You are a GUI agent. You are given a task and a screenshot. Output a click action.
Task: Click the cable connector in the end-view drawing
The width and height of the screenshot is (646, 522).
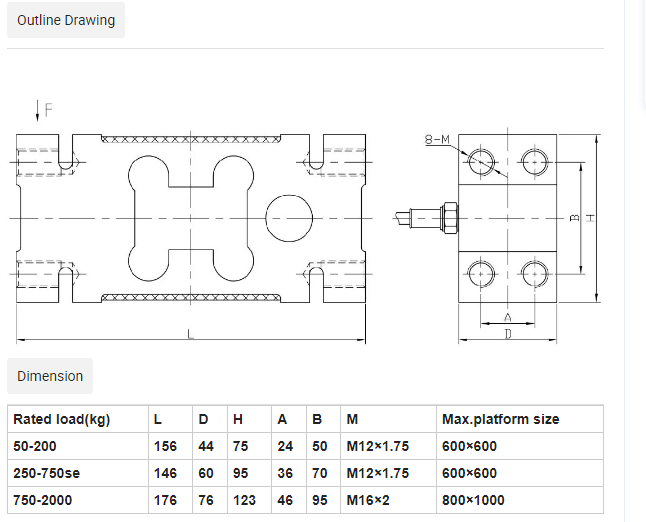(x=430, y=217)
